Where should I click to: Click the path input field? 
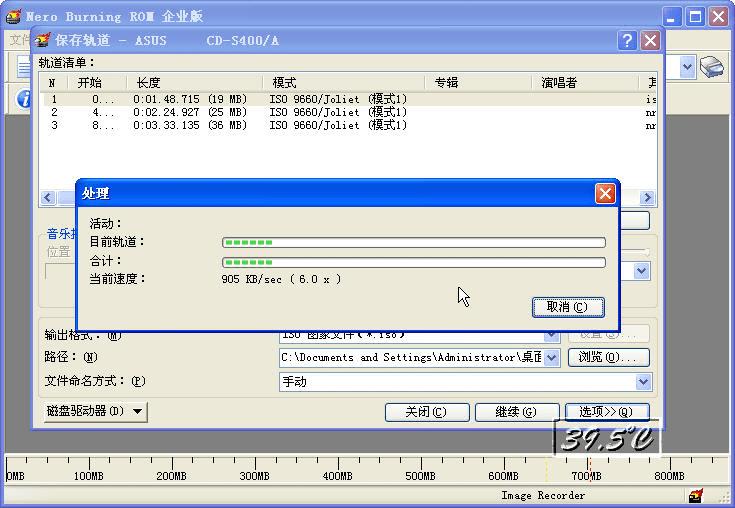click(412, 358)
